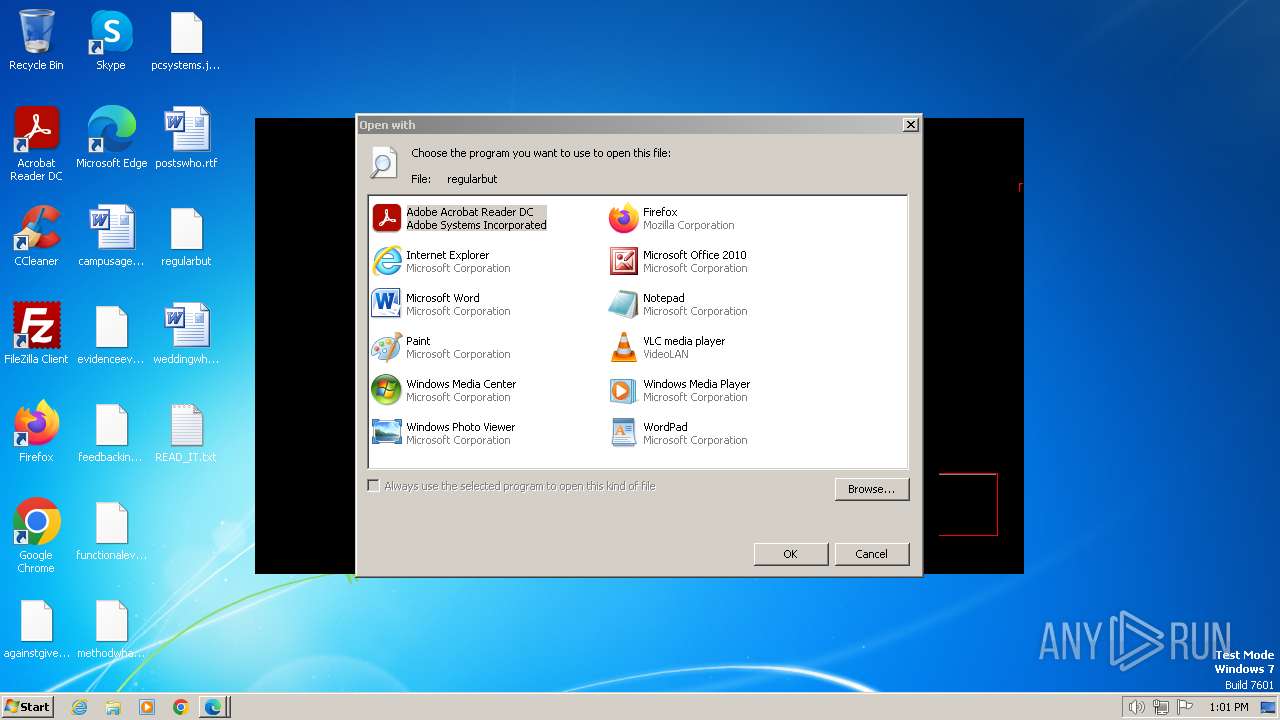The image size is (1280, 720).
Task: Click the network tray icon
Action: pyautogui.click(x=1161, y=707)
